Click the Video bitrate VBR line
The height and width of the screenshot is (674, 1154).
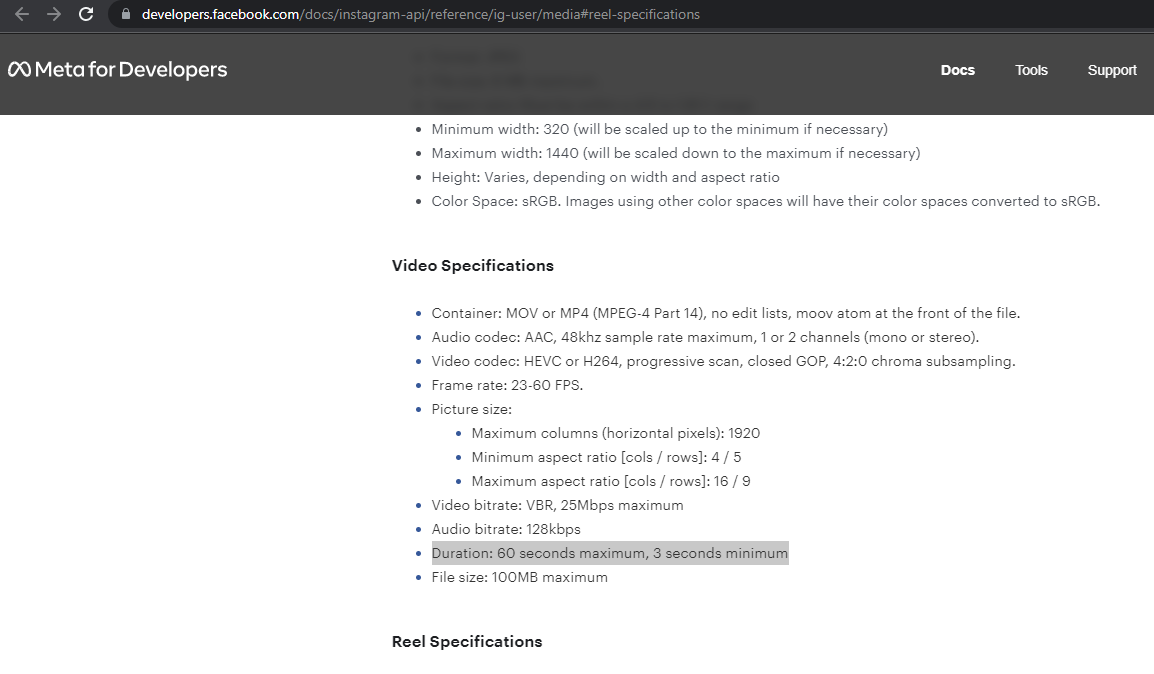(x=557, y=506)
